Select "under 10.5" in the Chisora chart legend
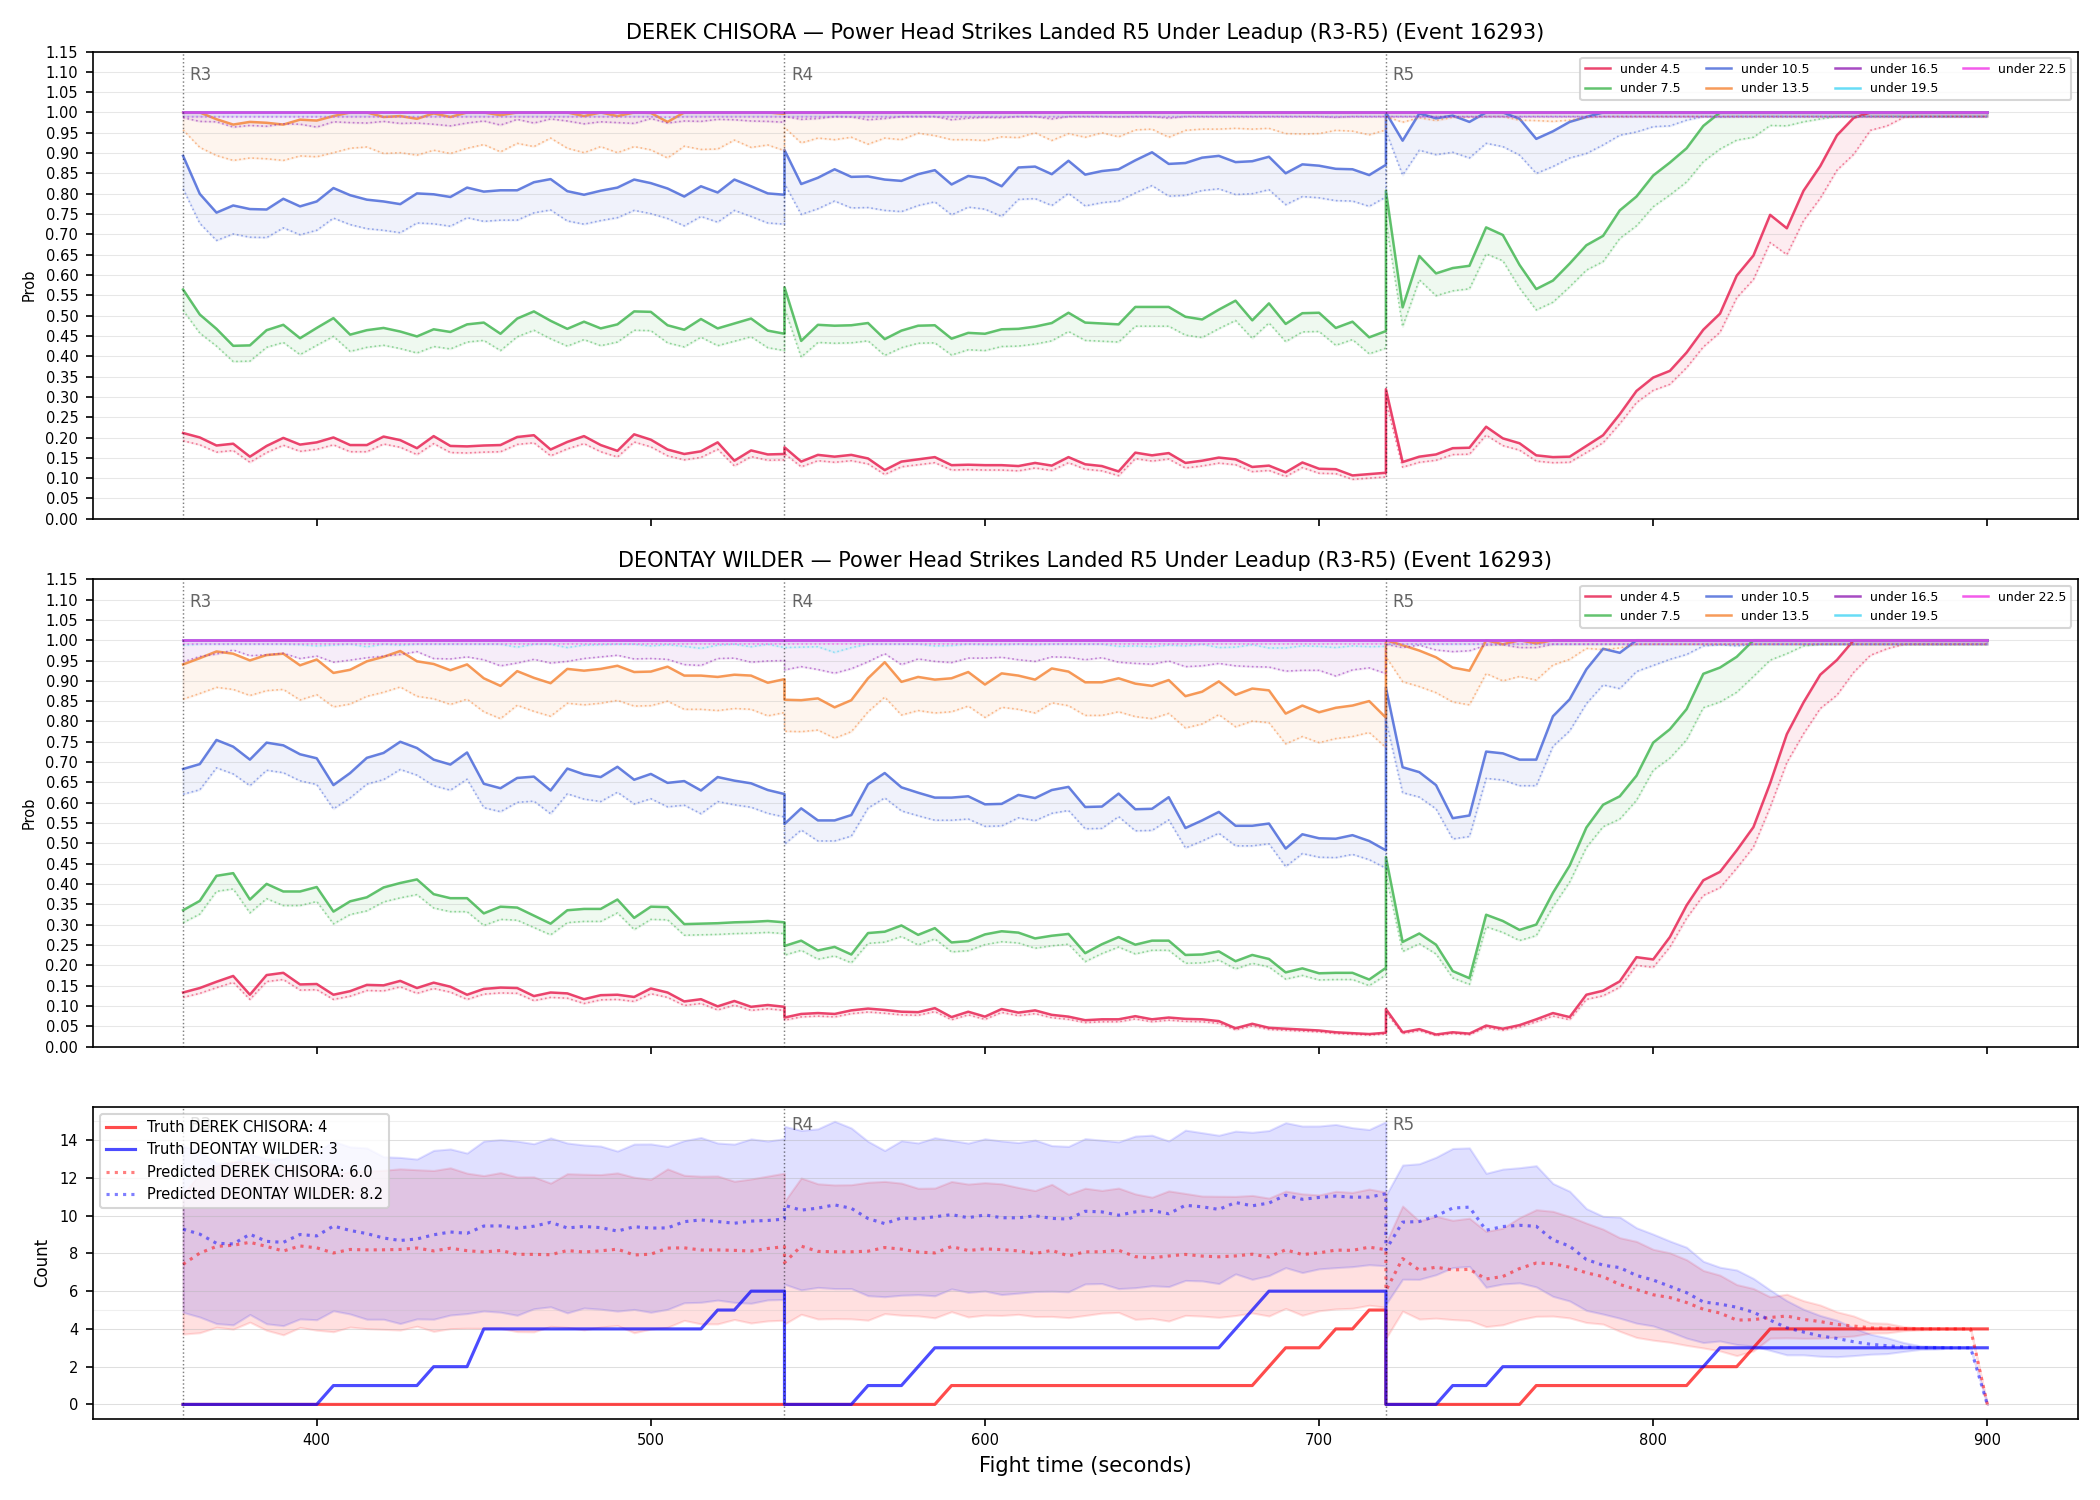 tap(1757, 69)
